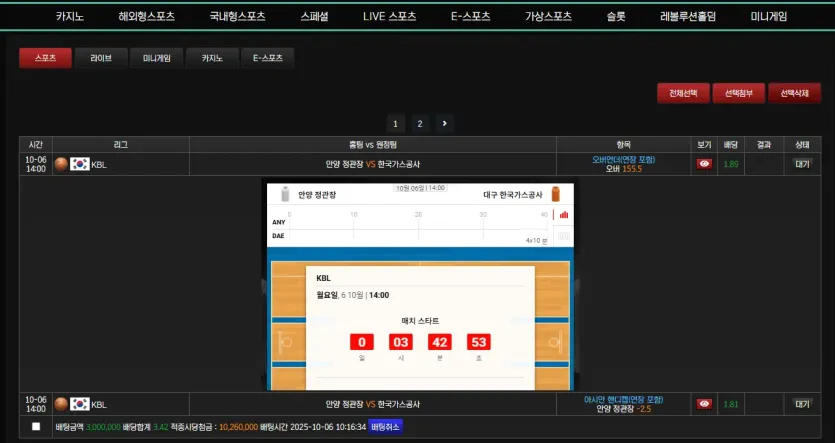
Task: Open the 미니게임 top menu item
Action: coord(769,17)
